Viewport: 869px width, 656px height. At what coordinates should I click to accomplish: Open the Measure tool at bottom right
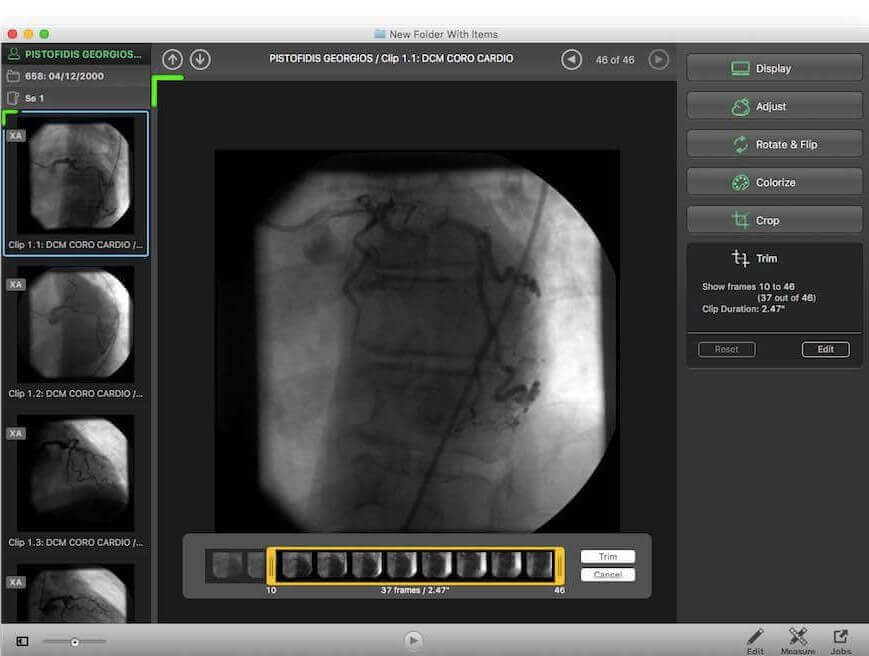click(797, 637)
